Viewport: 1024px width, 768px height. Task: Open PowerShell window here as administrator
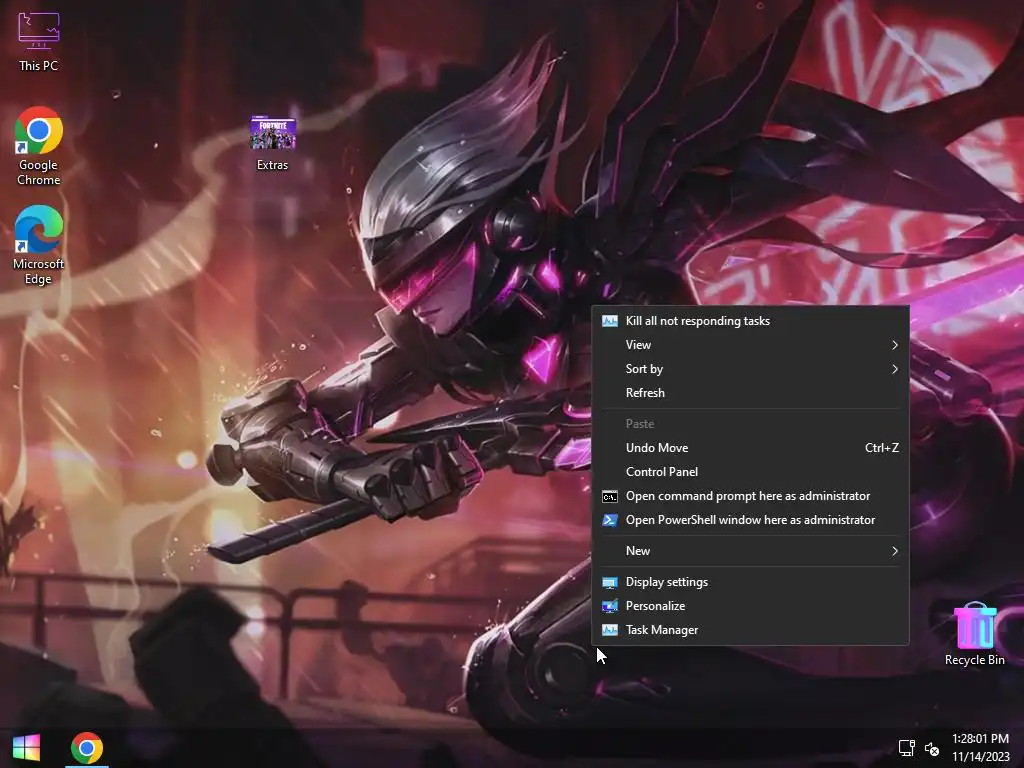click(x=750, y=520)
